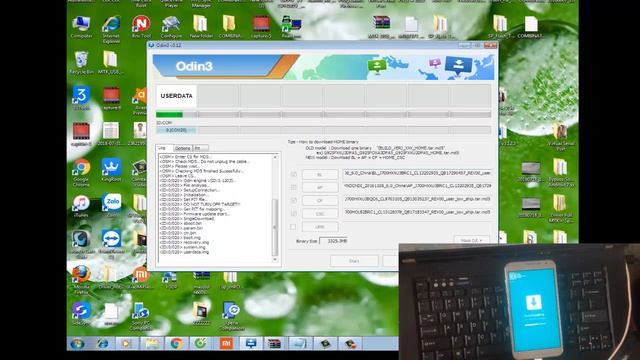
Task: Enable the UMS file checkbox
Action: 293,227
